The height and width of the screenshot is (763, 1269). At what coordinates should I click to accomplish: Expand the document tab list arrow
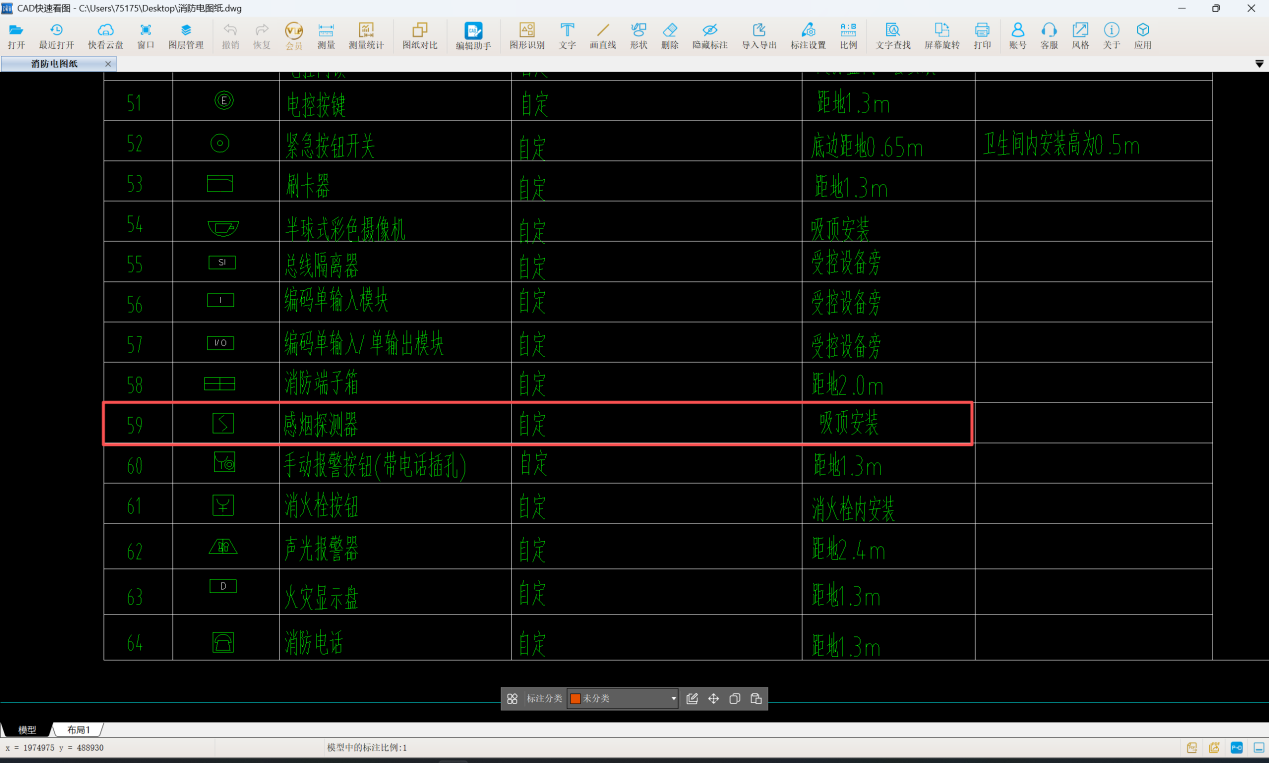(1260, 64)
